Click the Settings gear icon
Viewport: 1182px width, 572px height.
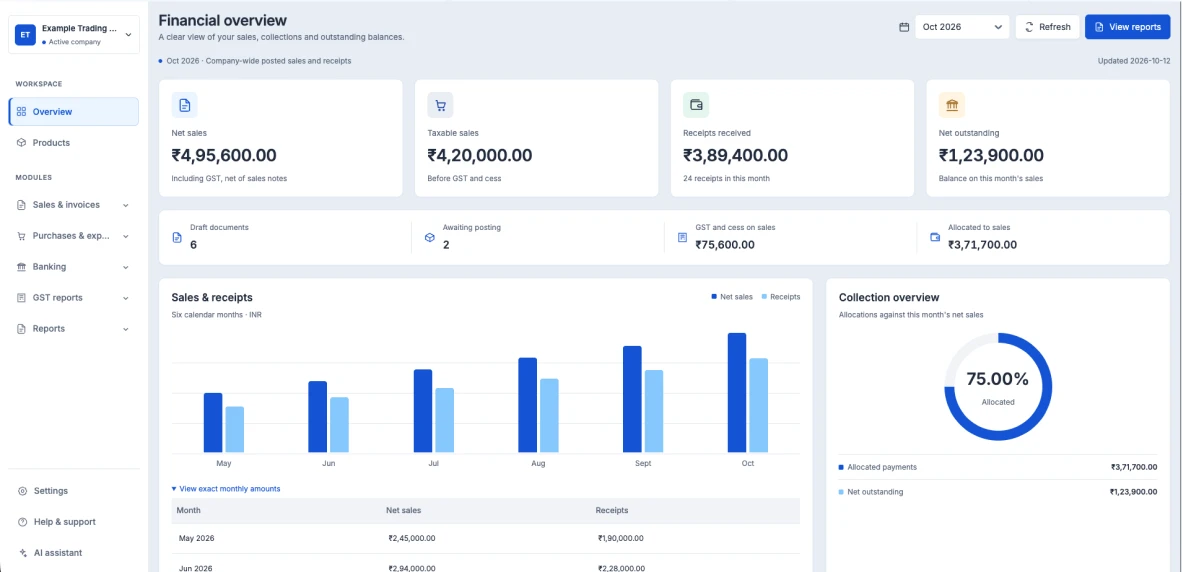tap(22, 491)
